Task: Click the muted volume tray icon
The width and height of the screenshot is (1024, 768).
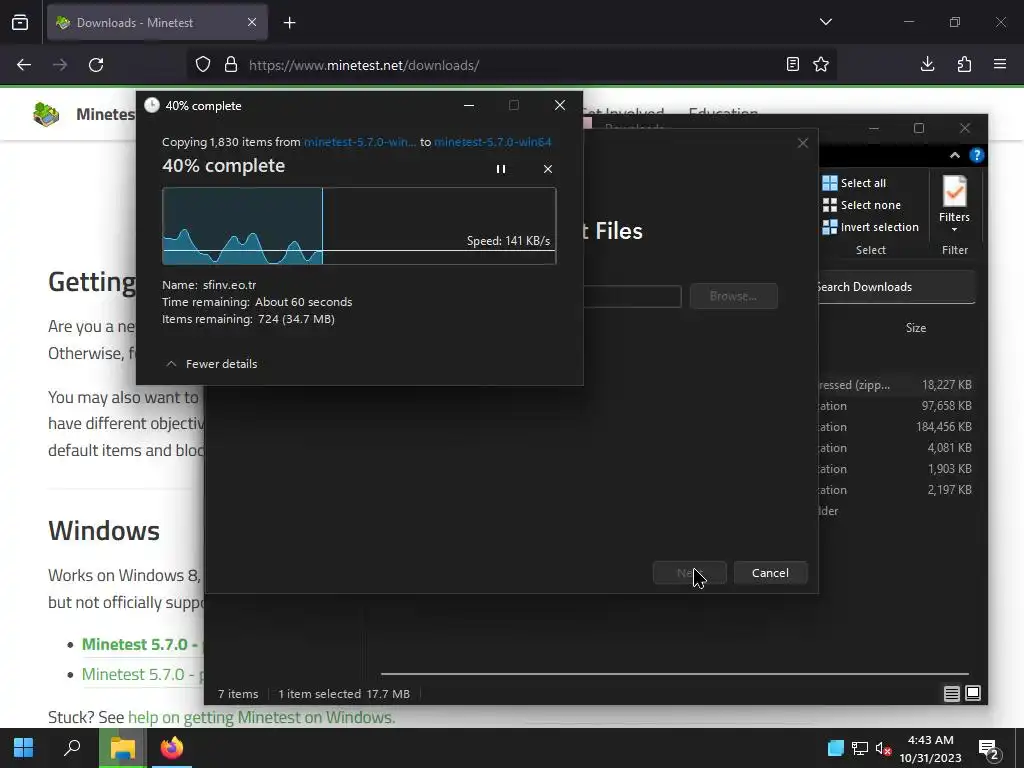Action: [884, 748]
